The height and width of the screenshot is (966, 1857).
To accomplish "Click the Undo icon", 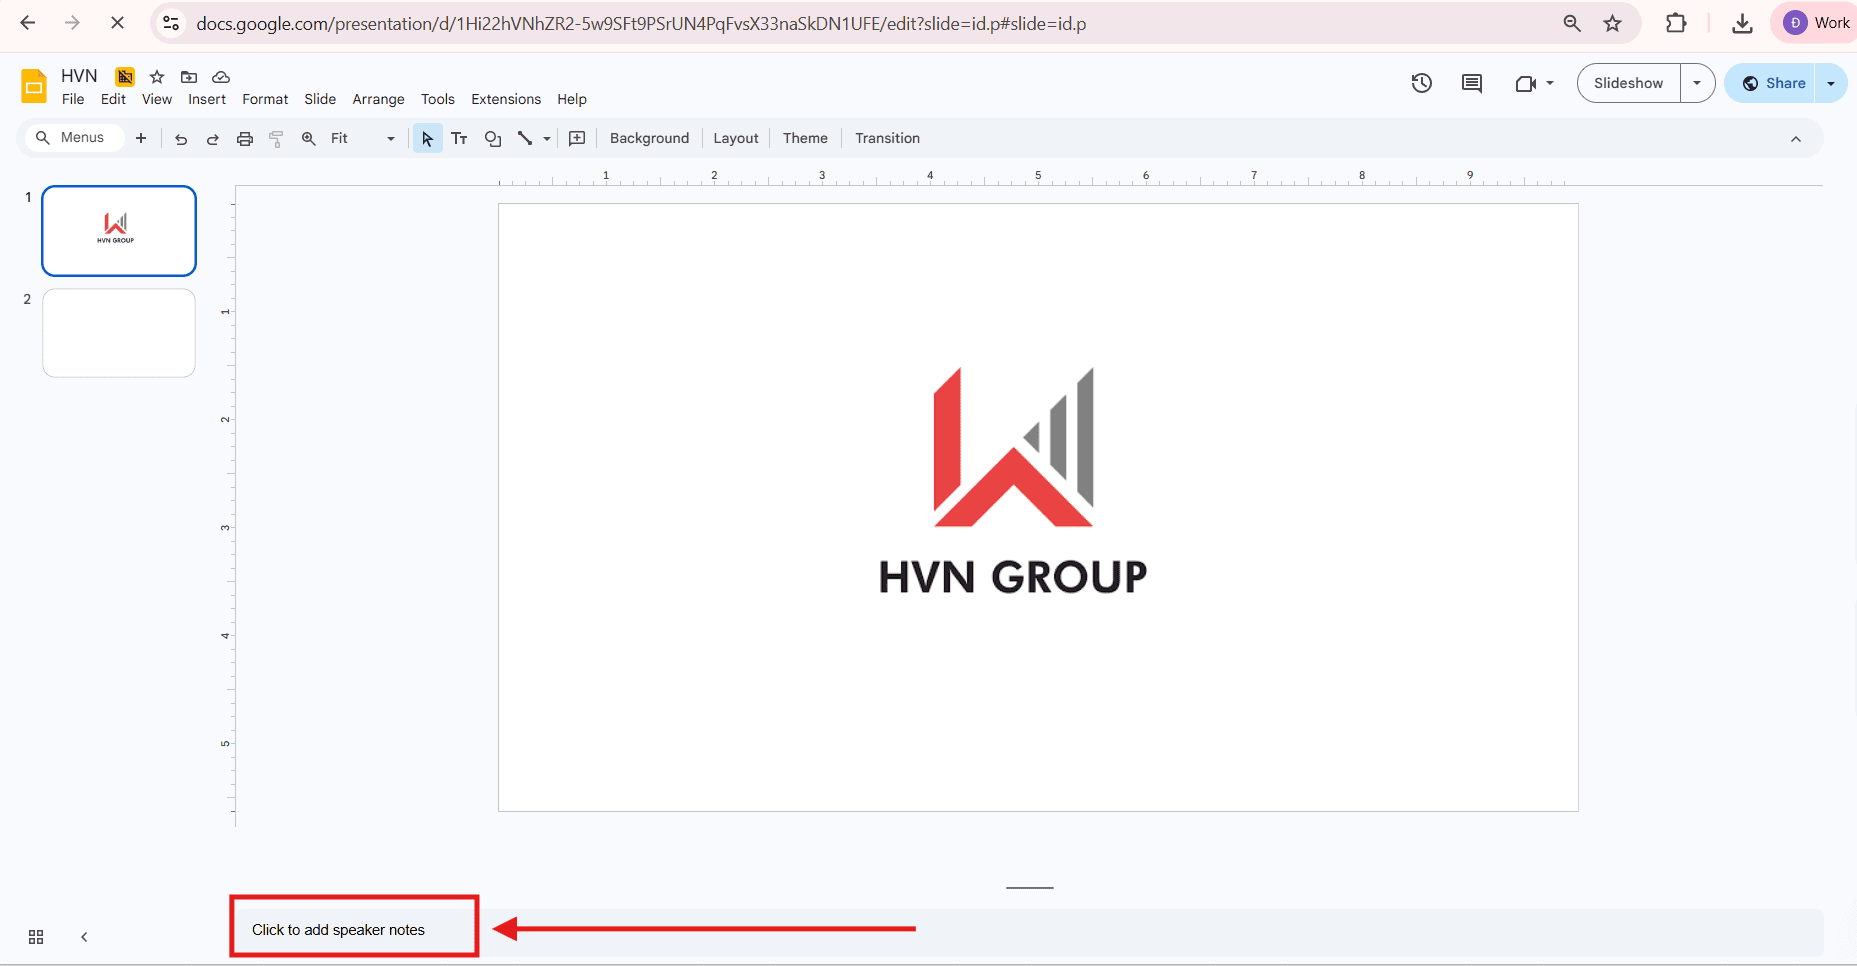I will pos(180,138).
